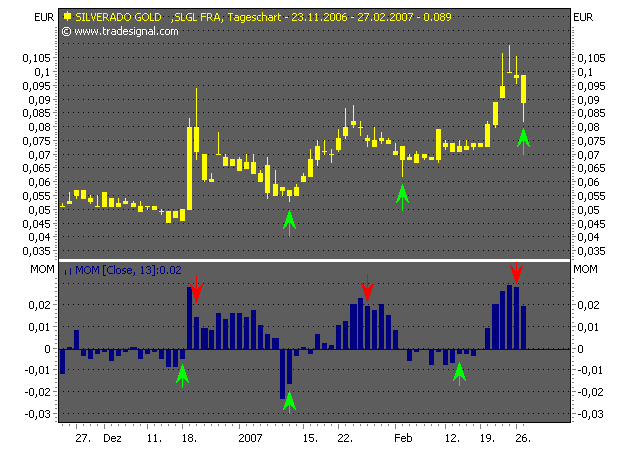Click the 26. date label on the time axis

pyautogui.click(x=523, y=438)
